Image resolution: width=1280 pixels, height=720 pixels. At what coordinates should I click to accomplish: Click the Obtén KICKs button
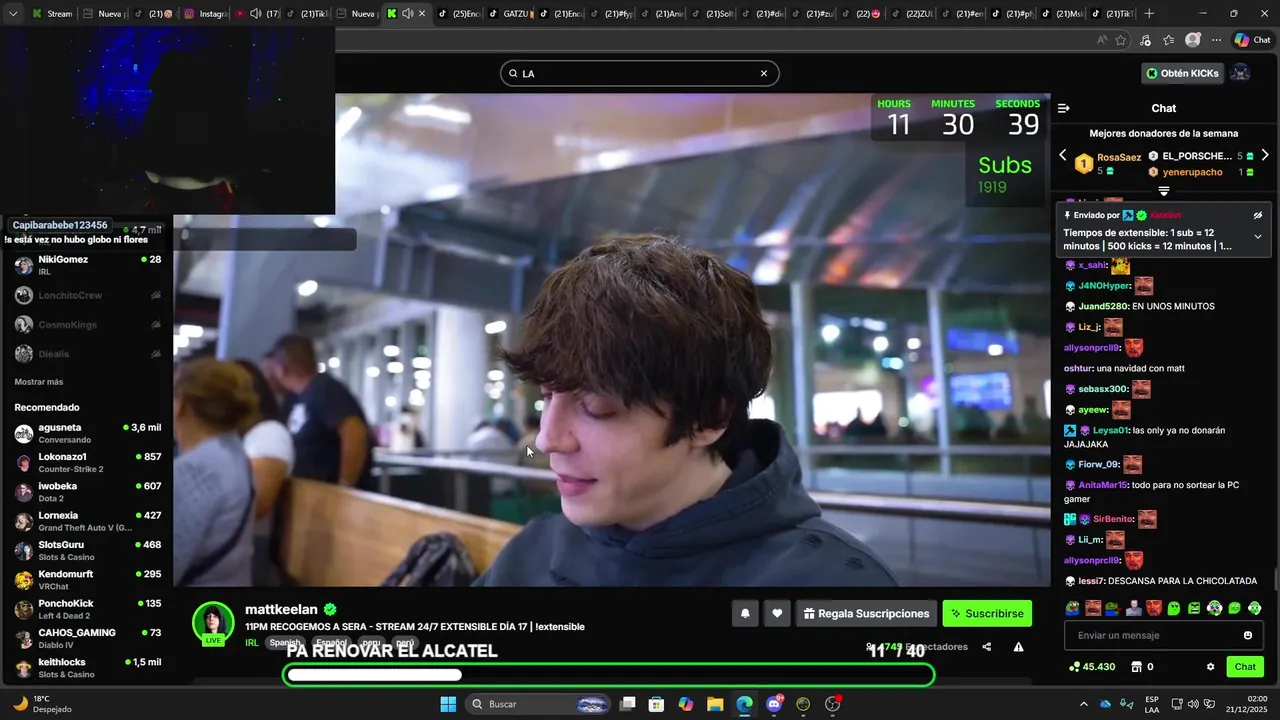tap(1182, 73)
